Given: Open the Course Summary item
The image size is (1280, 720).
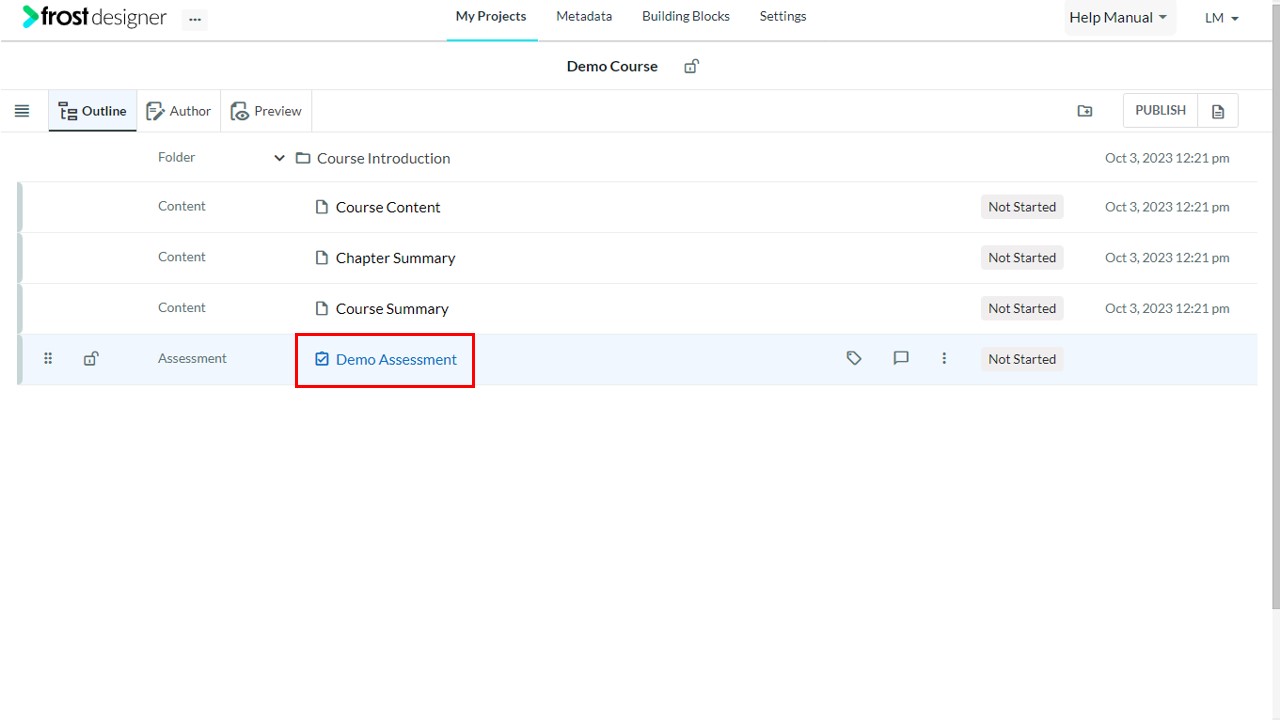Looking at the screenshot, I should coord(392,309).
